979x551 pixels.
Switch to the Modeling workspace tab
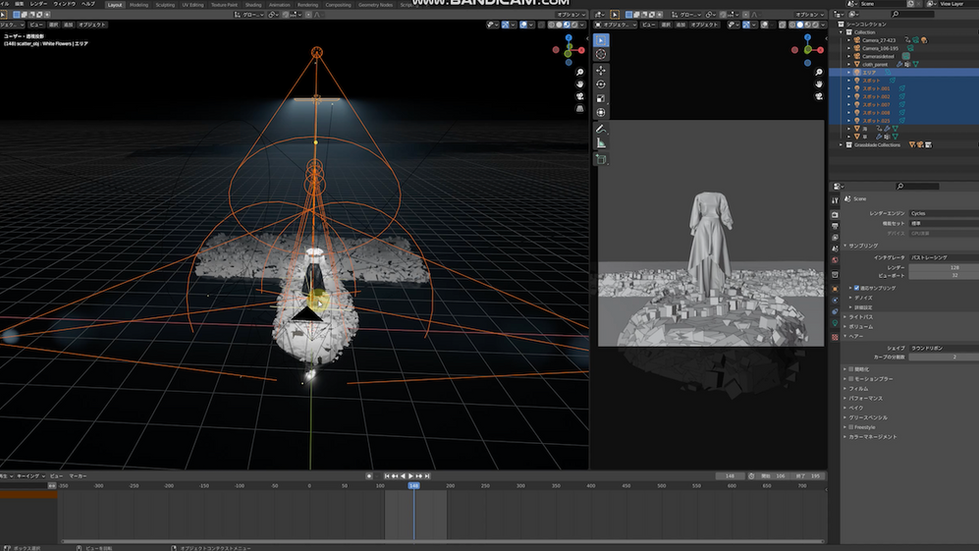(138, 4)
